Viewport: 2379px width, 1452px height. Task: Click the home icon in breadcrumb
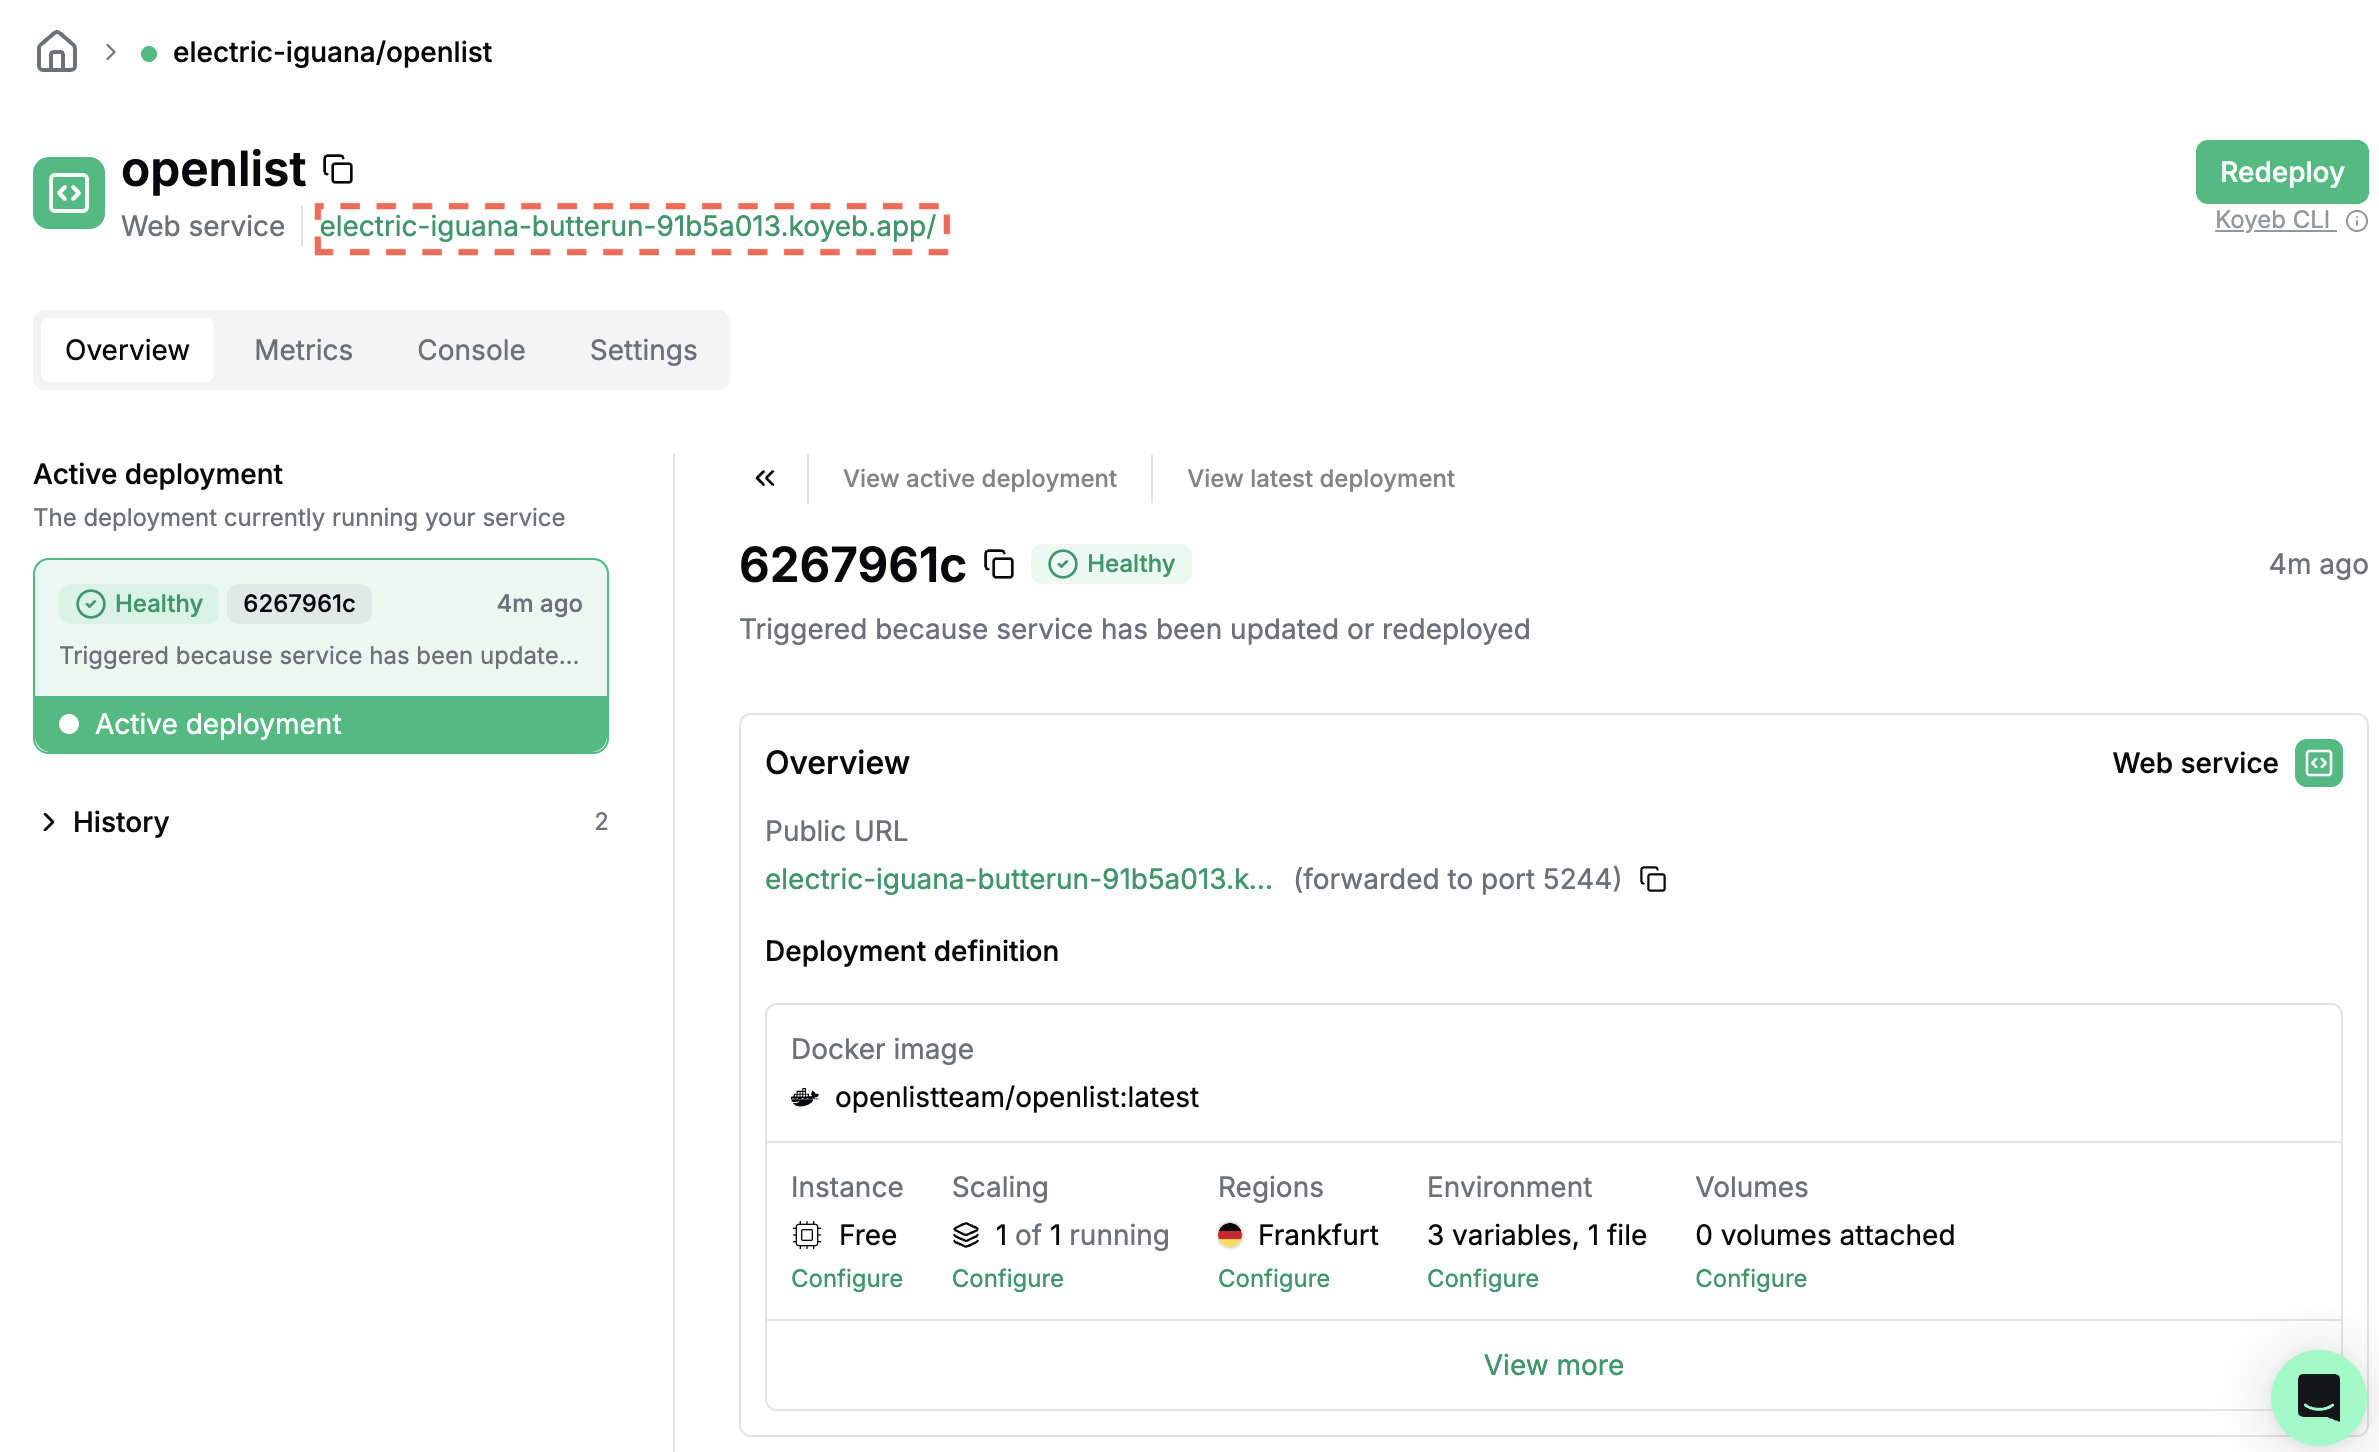click(x=56, y=51)
